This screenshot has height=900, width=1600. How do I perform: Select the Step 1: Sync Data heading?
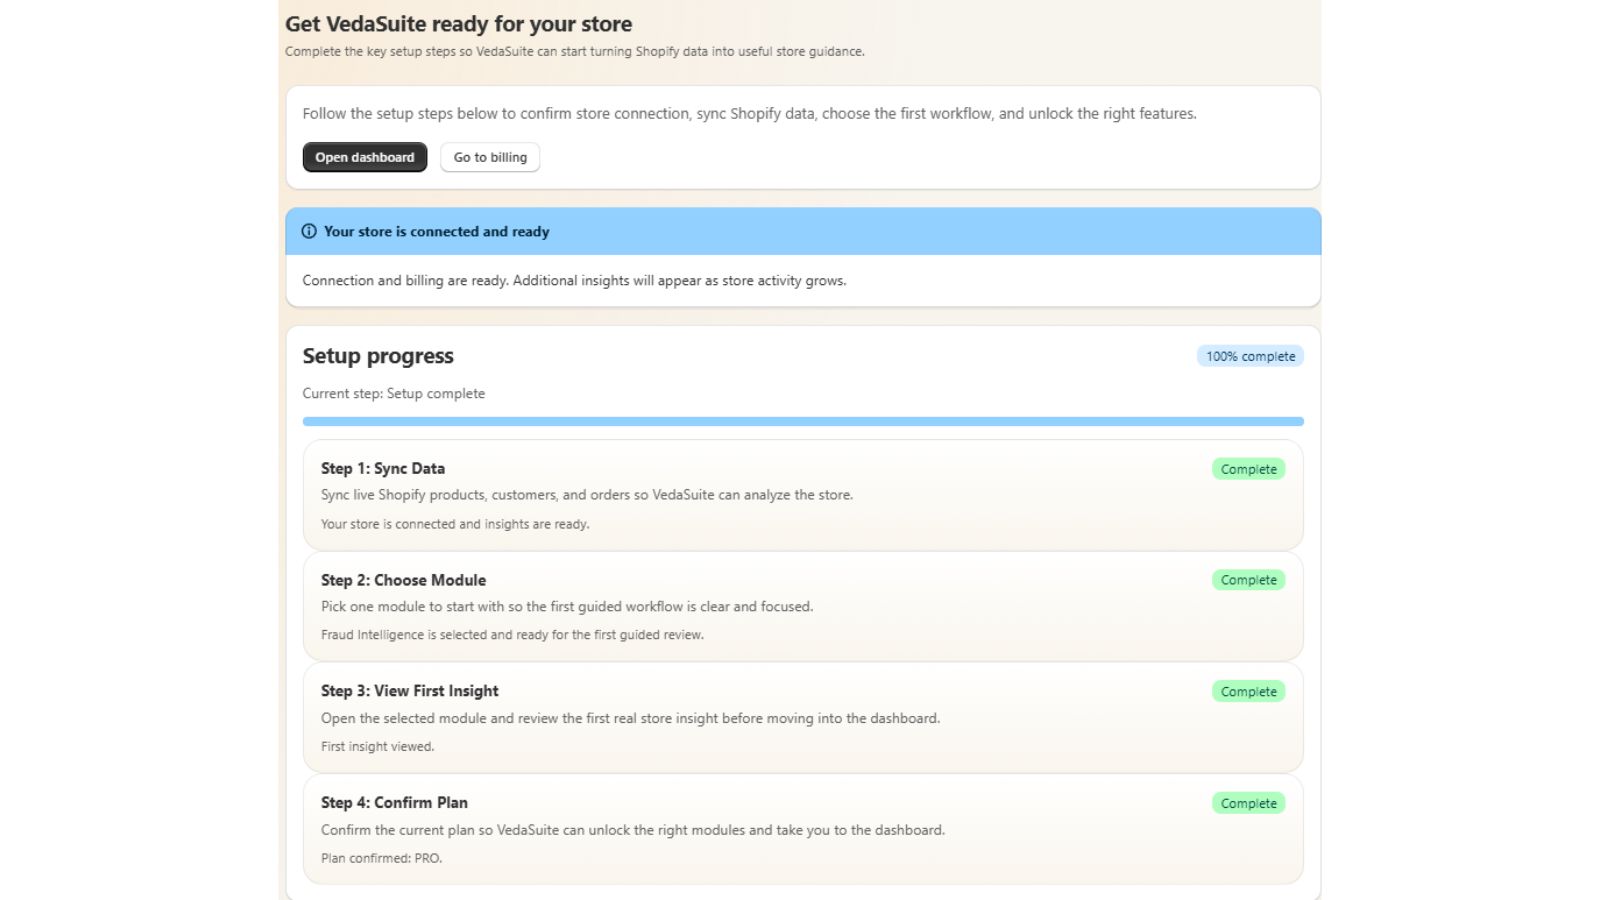tap(383, 468)
